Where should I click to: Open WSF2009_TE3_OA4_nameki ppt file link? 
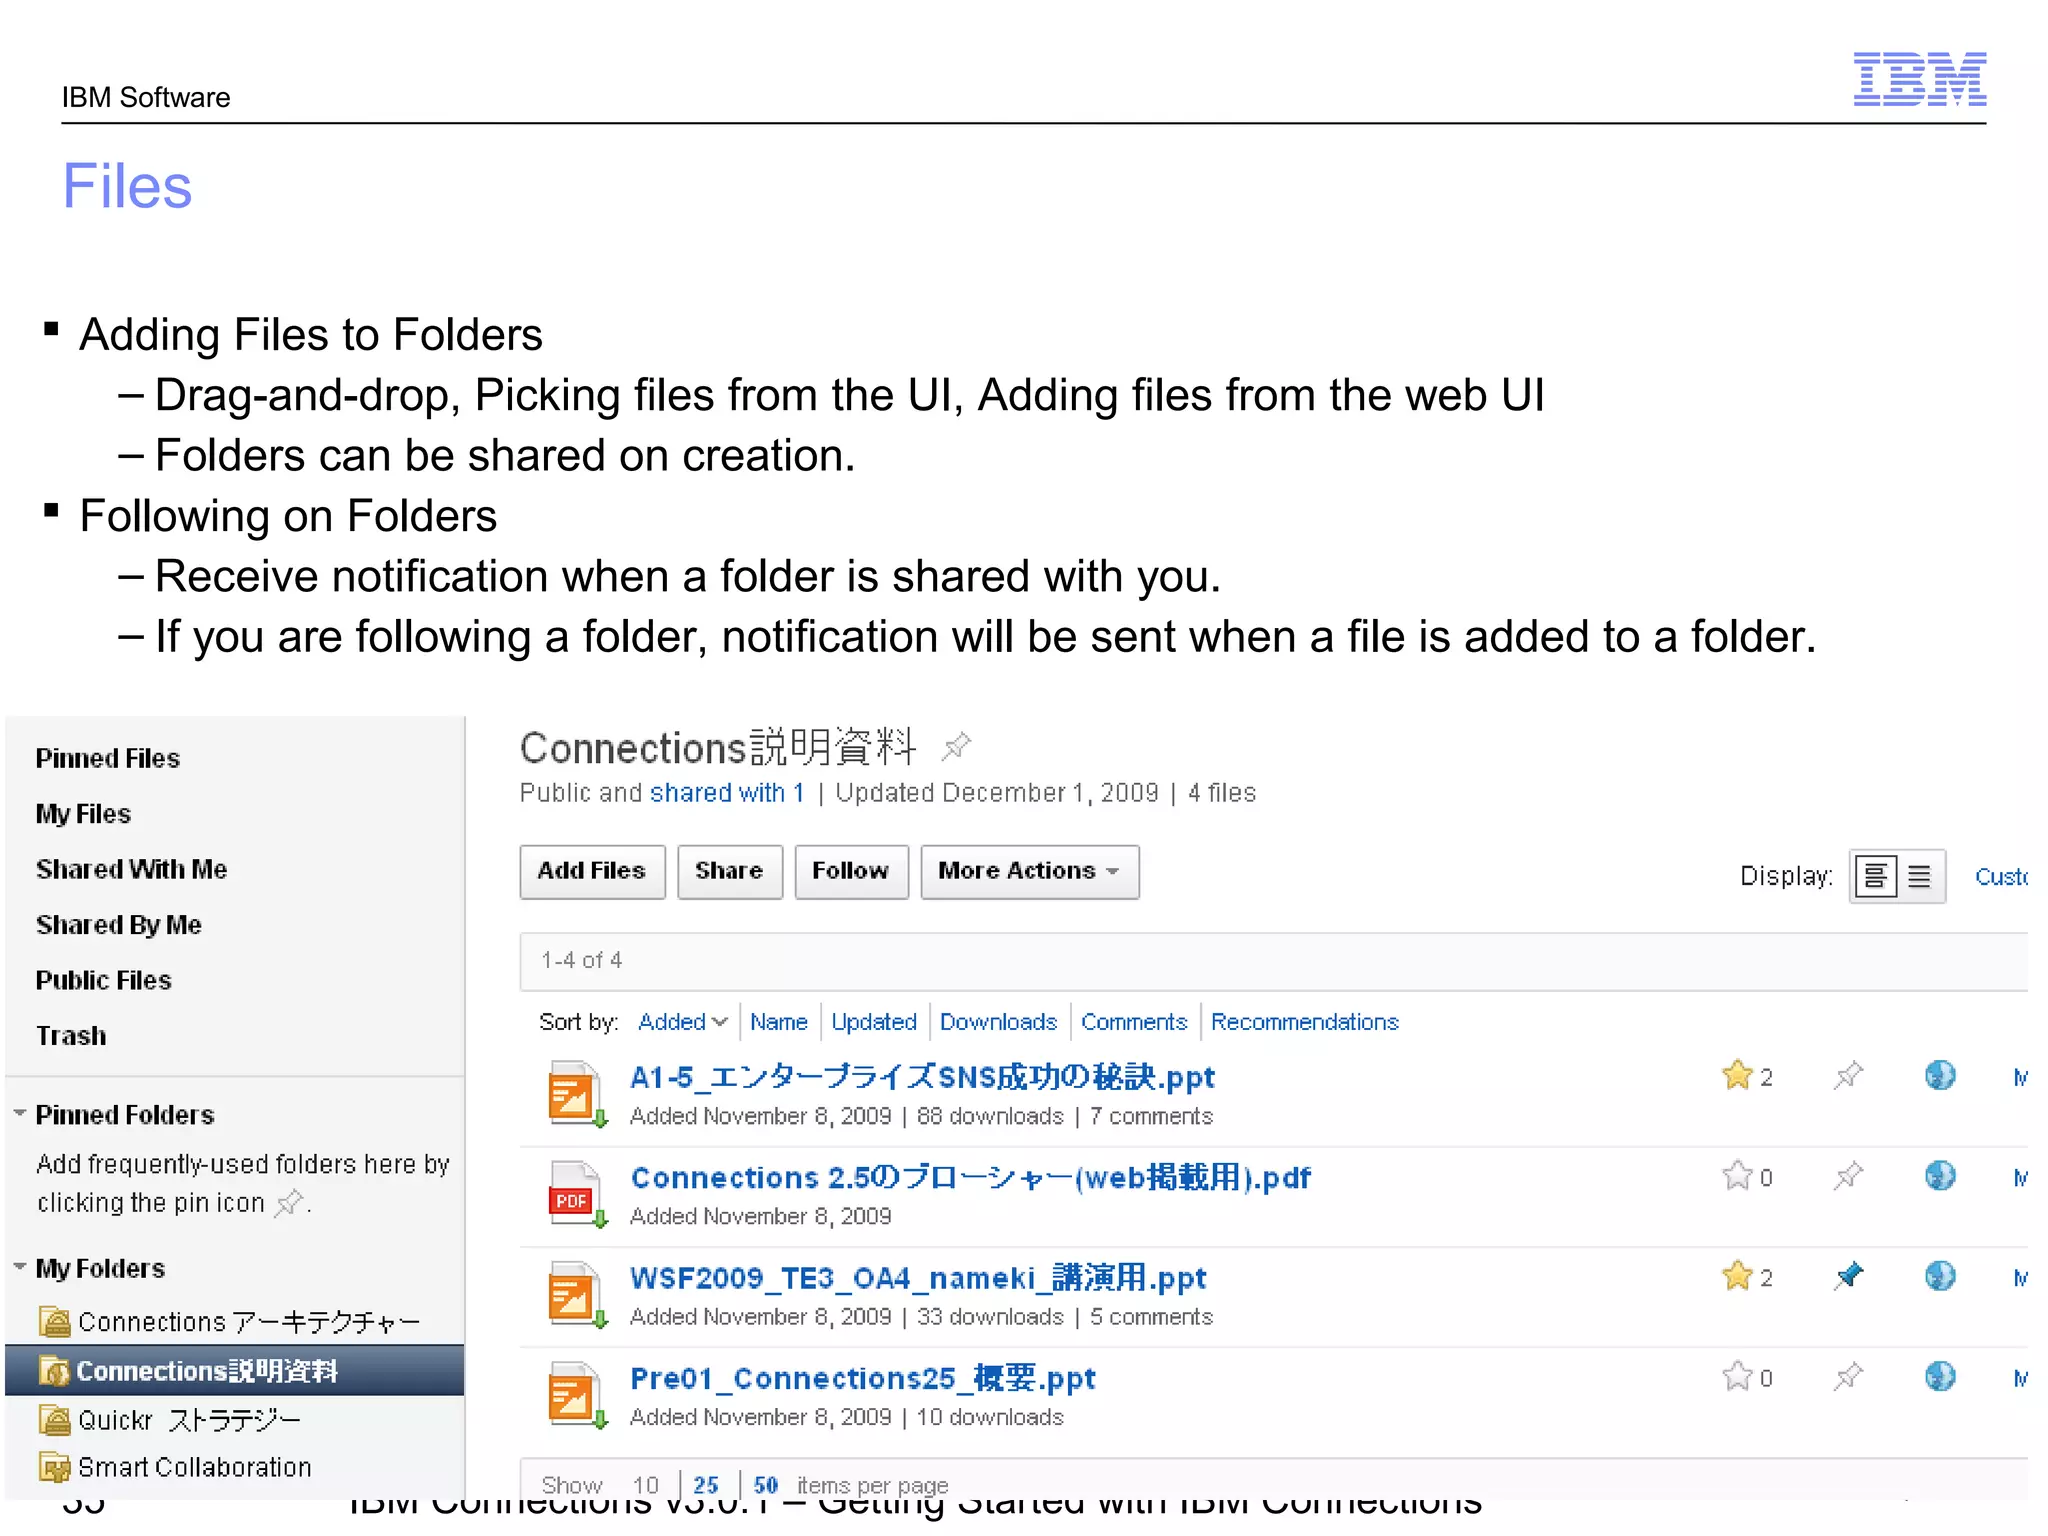tap(918, 1278)
